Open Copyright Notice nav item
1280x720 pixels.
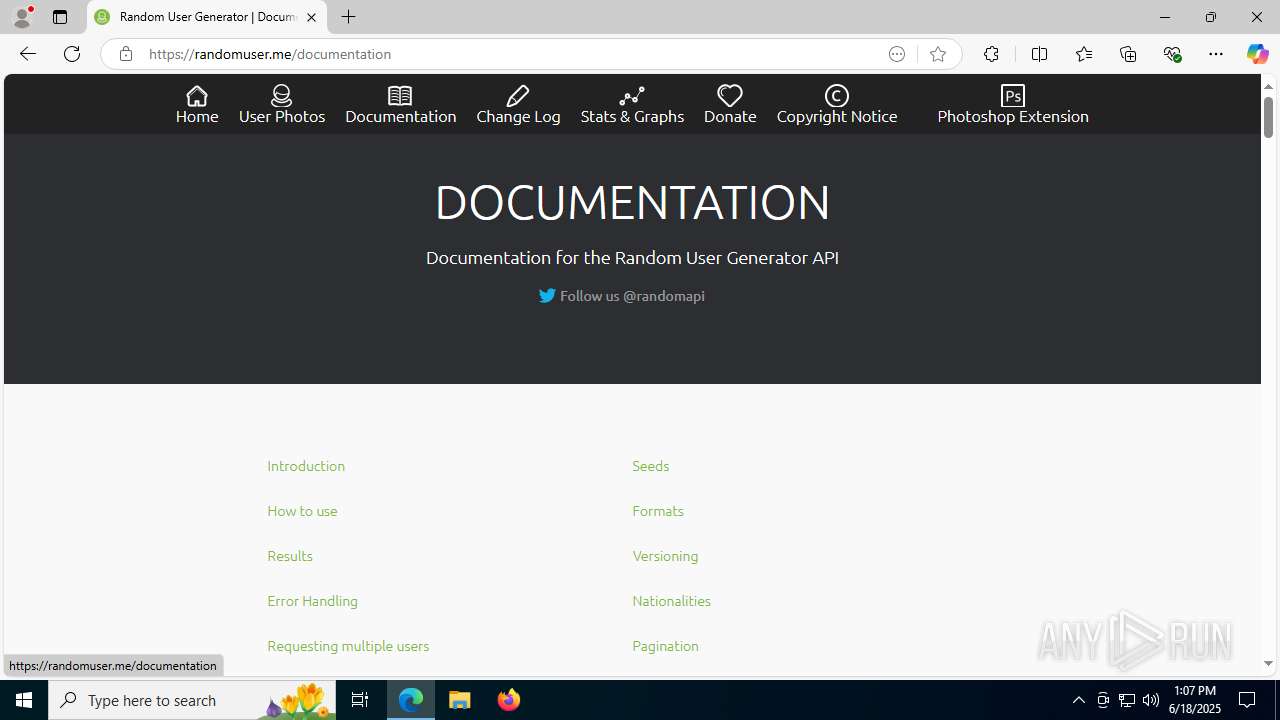[837, 105]
